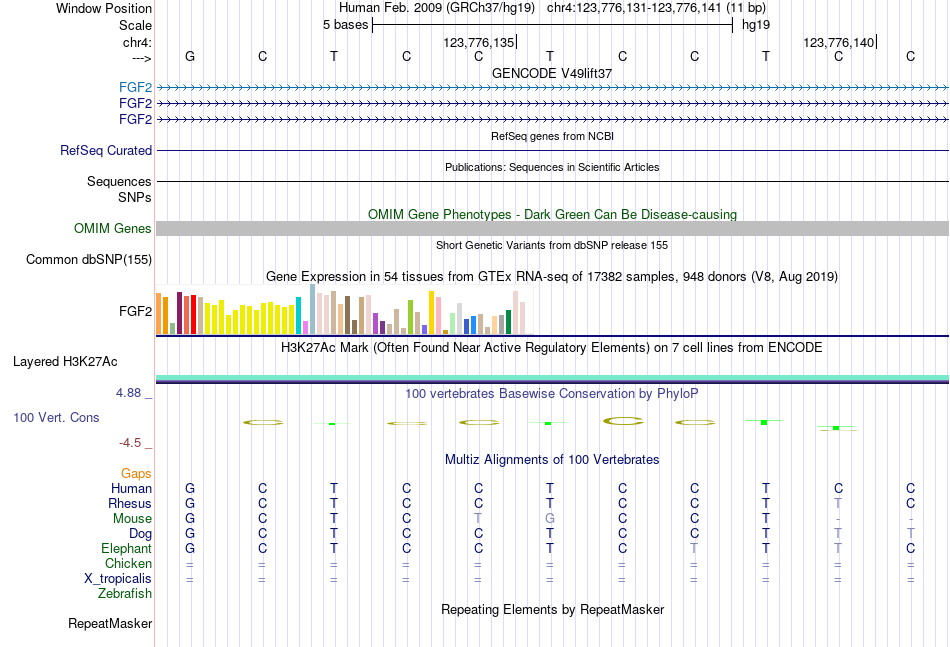950x647 pixels.
Task: Click the Common dbSNP(155) label
Action: [89, 259]
